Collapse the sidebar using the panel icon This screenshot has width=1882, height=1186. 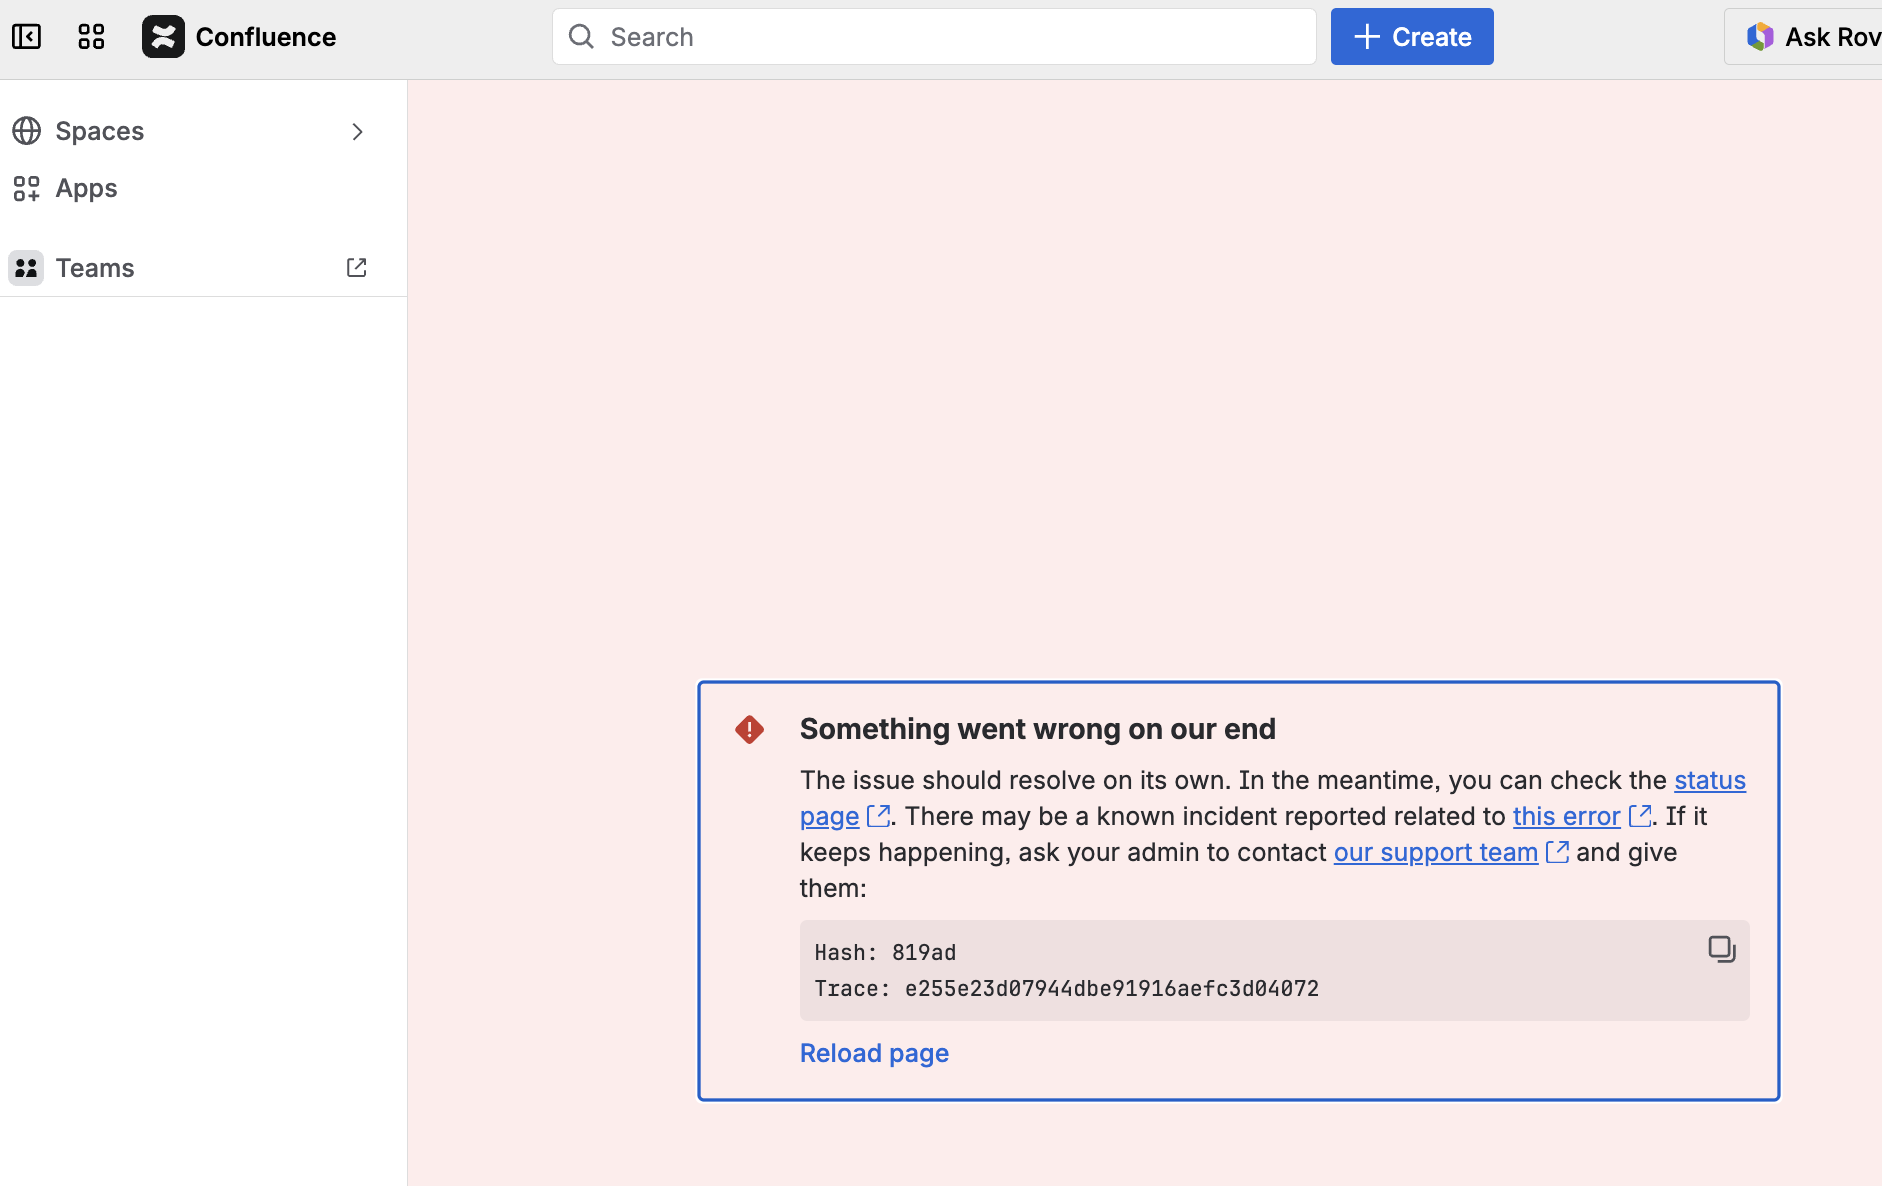[x=26, y=37]
